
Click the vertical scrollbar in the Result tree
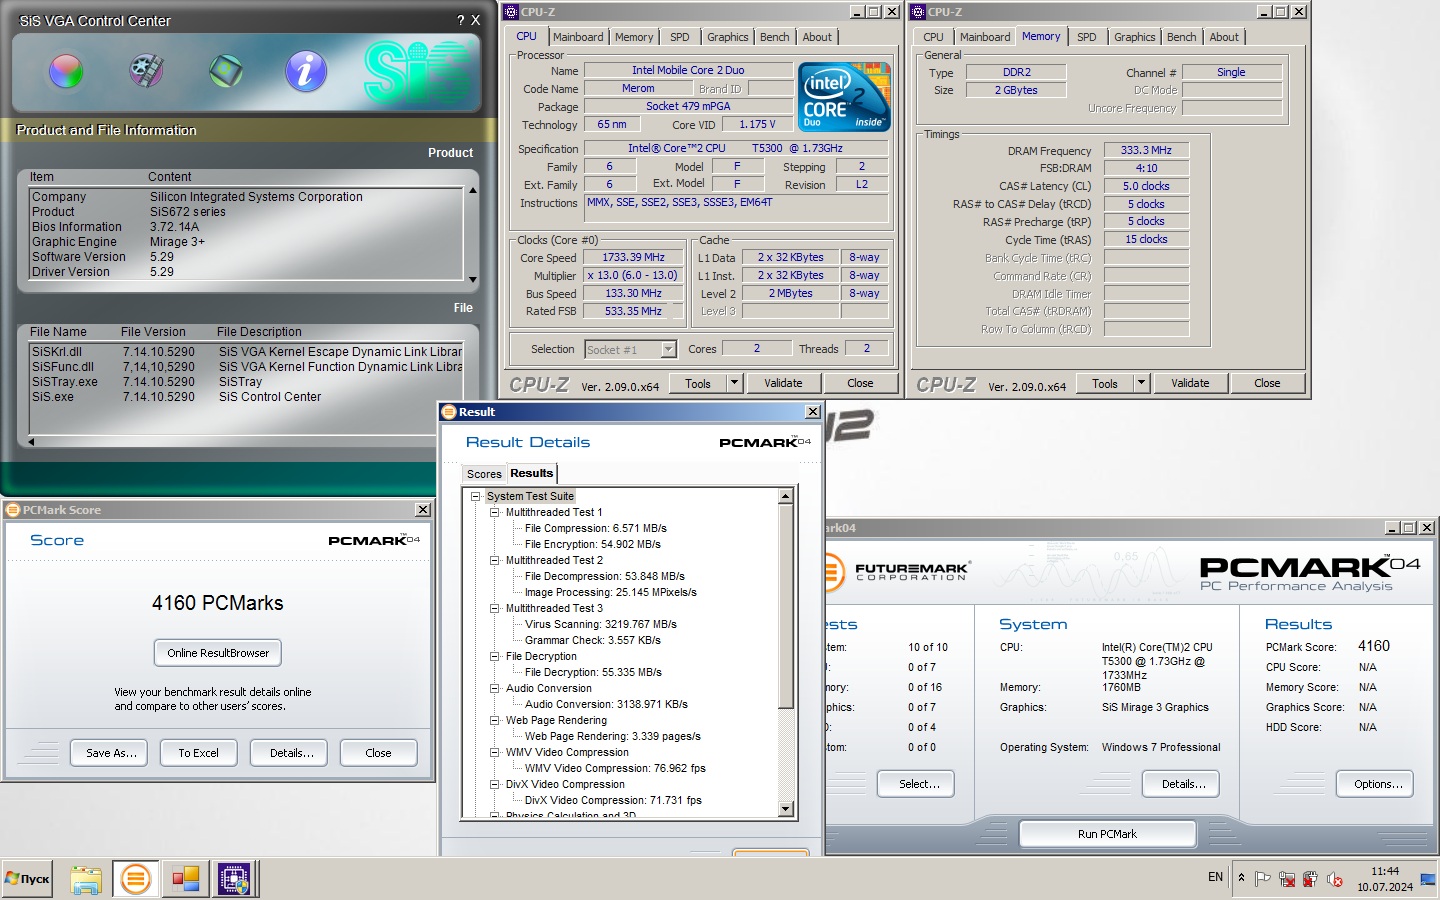(785, 652)
